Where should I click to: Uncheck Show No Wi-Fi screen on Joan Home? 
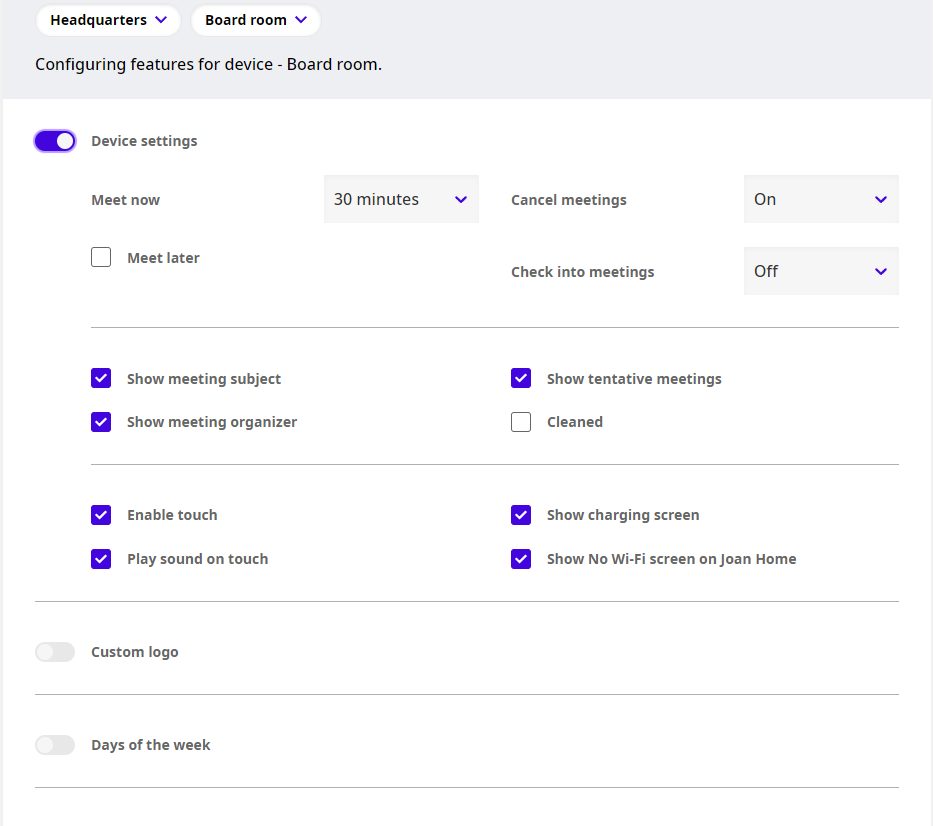tap(521, 559)
